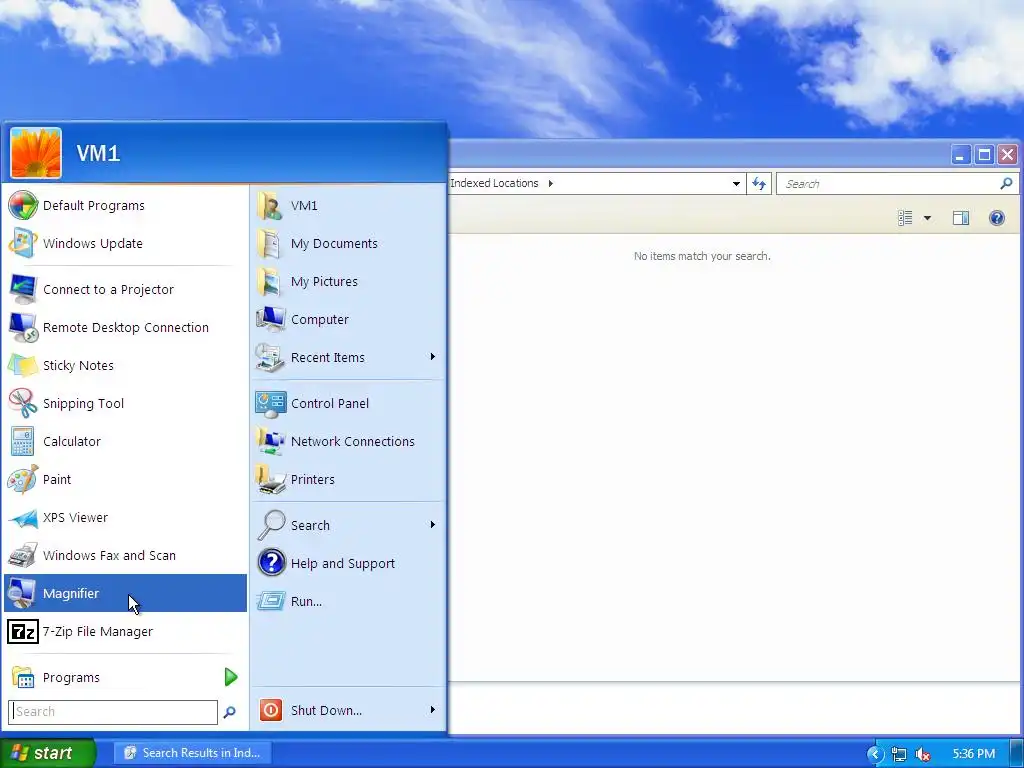Viewport: 1024px width, 768px height.
Task: Click the help icon in search window
Action: 997,217
